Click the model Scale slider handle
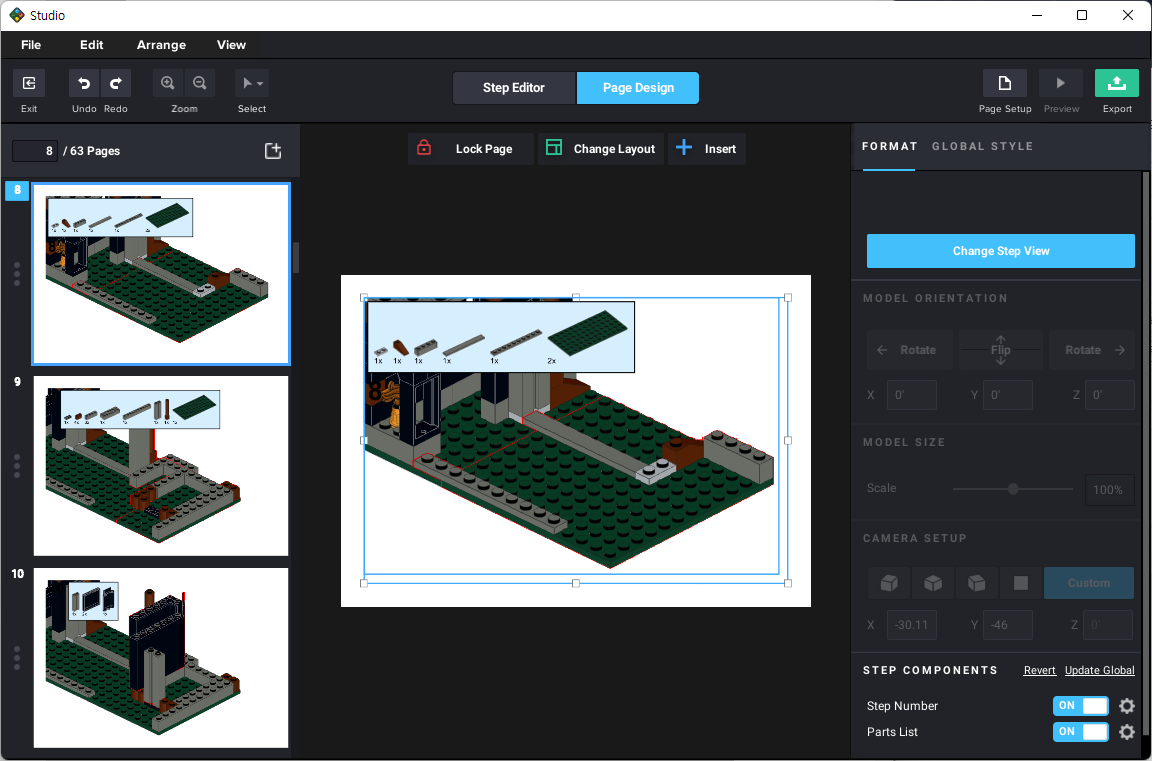This screenshot has height=761, width=1152. (x=1012, y=488)
